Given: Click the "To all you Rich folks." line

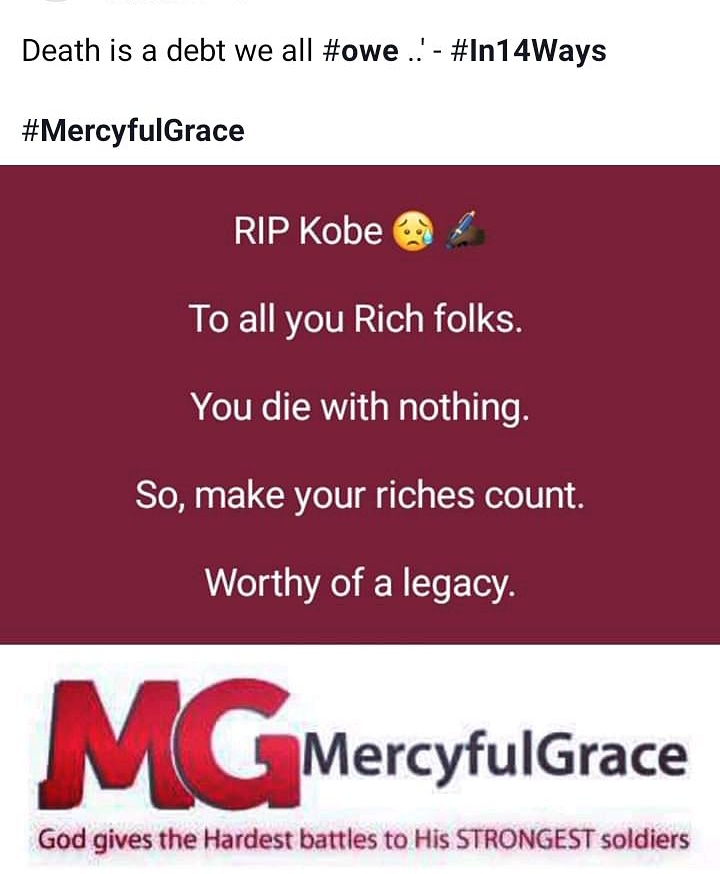Looking at the screenshot, I should pyautogui.click(x=356, y=319).
